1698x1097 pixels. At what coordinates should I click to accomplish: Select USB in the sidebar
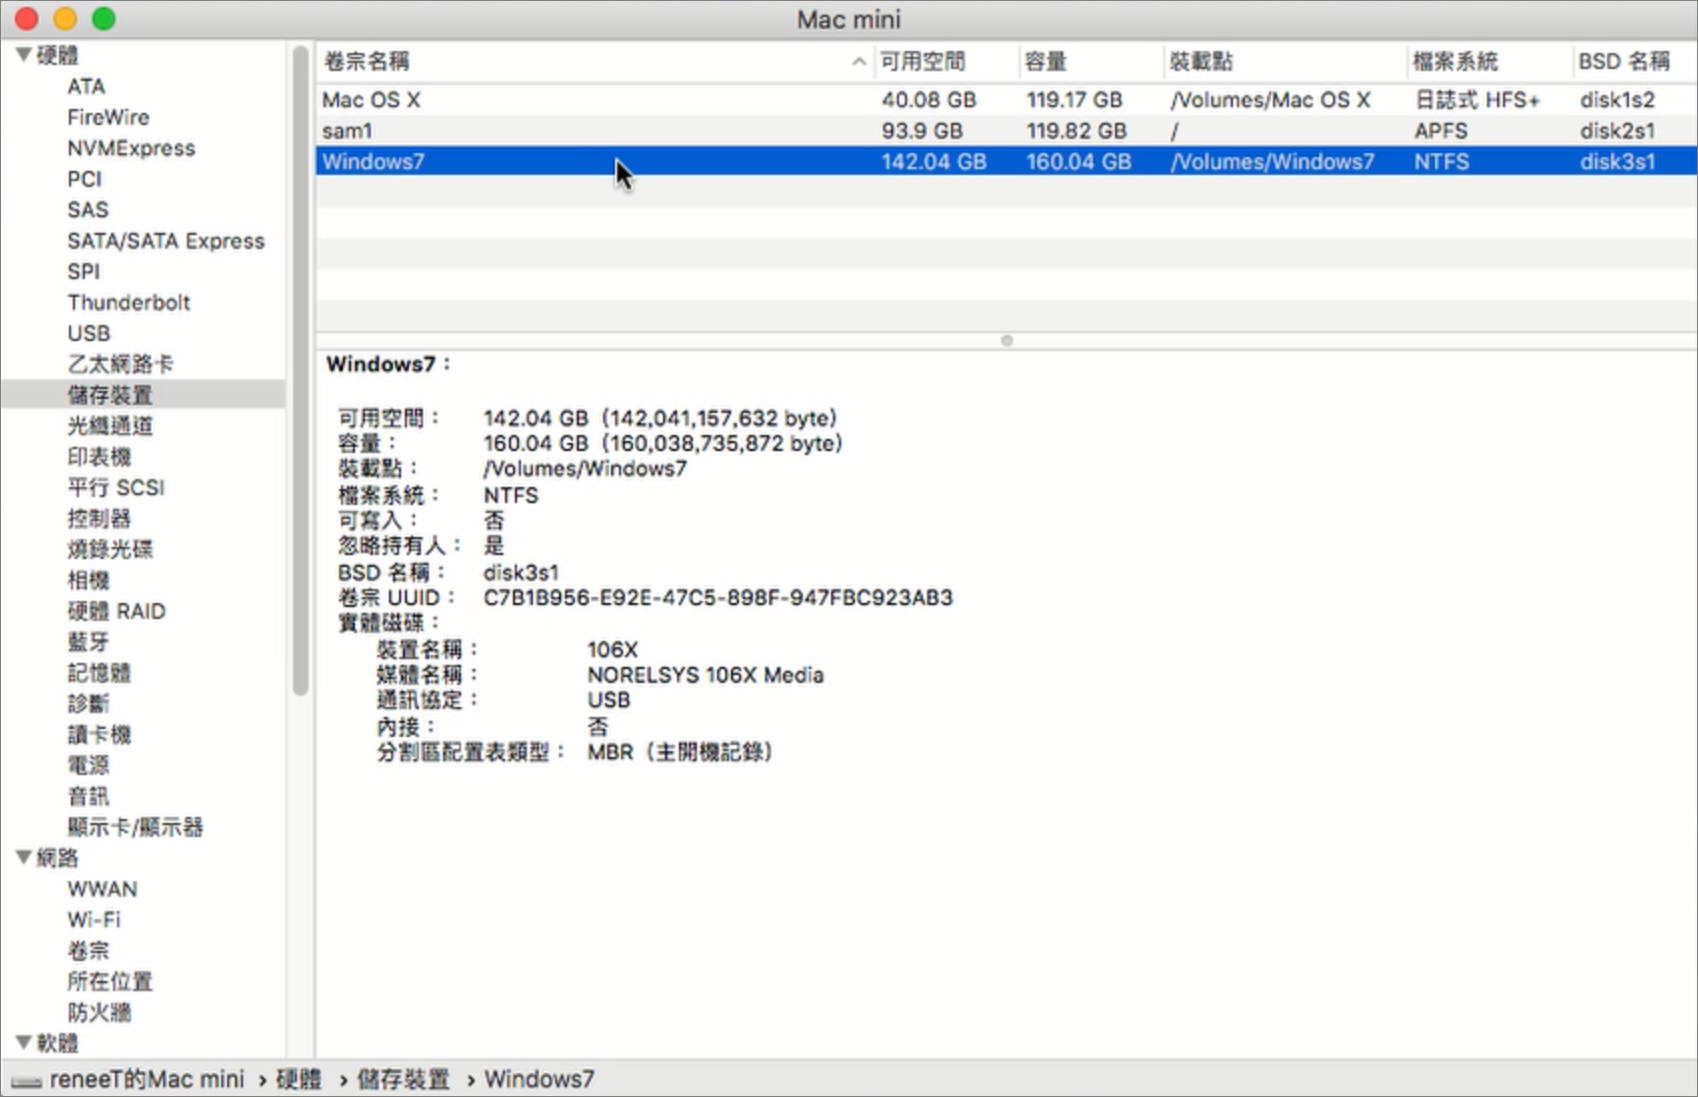88,334
